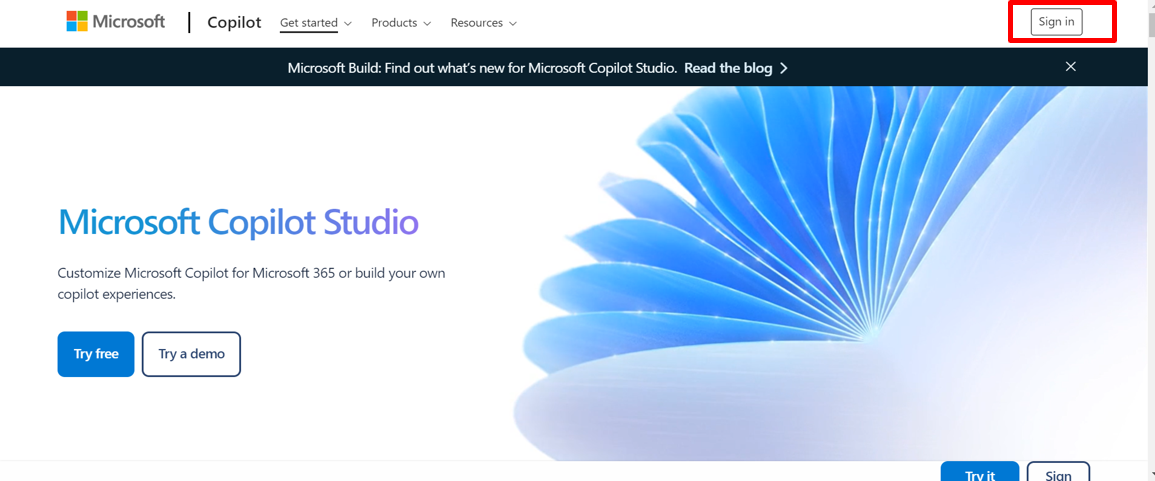
Task: Click the Try free button
Action: click(x=96, y=354)
